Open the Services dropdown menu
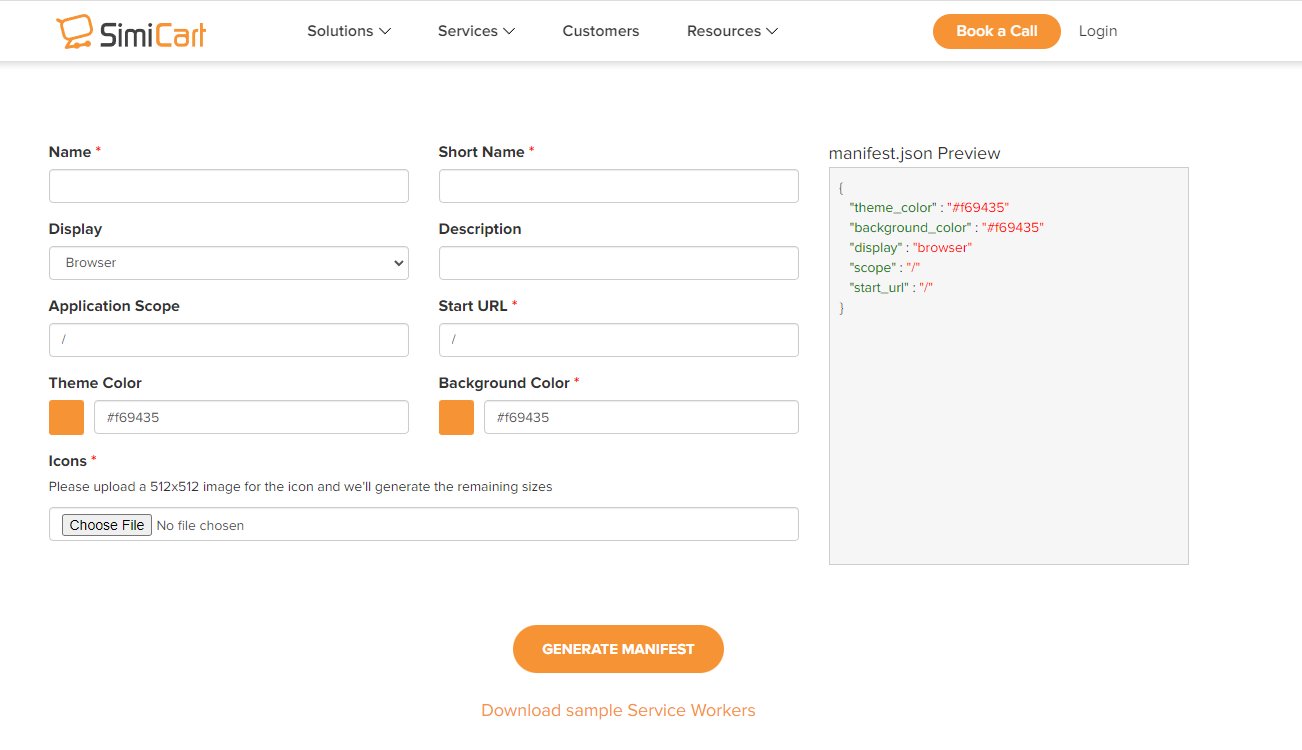This screenshot has width=1302, height=750. tap(476, 31)
